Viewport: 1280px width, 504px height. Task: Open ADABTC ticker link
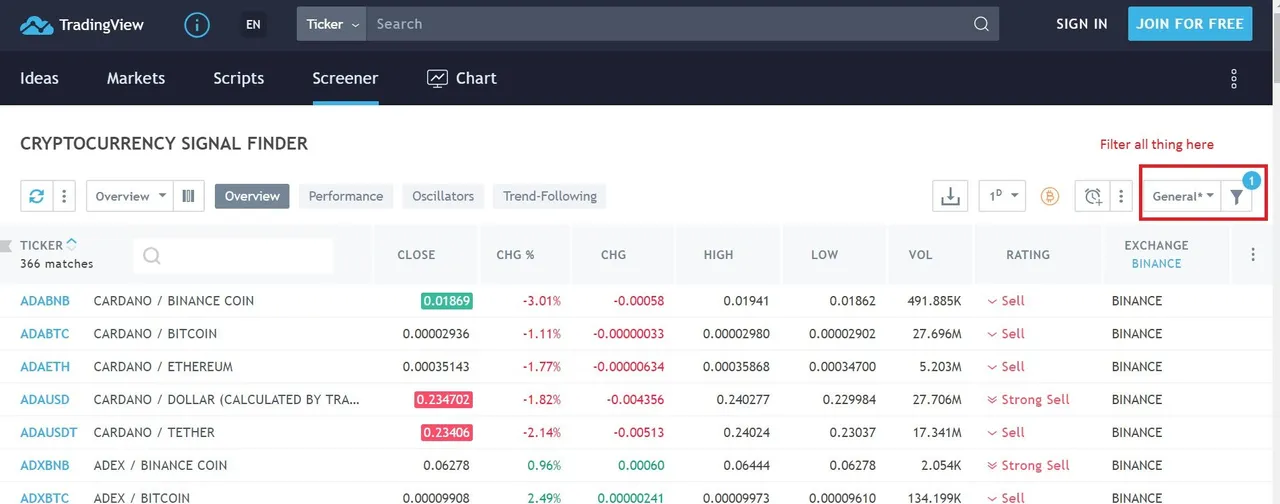(44, 333)
